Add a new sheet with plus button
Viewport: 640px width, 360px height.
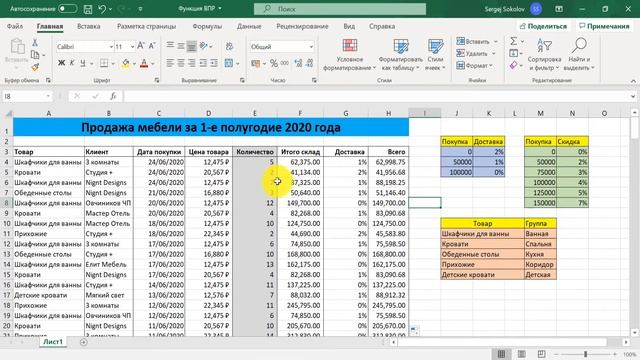83,342
